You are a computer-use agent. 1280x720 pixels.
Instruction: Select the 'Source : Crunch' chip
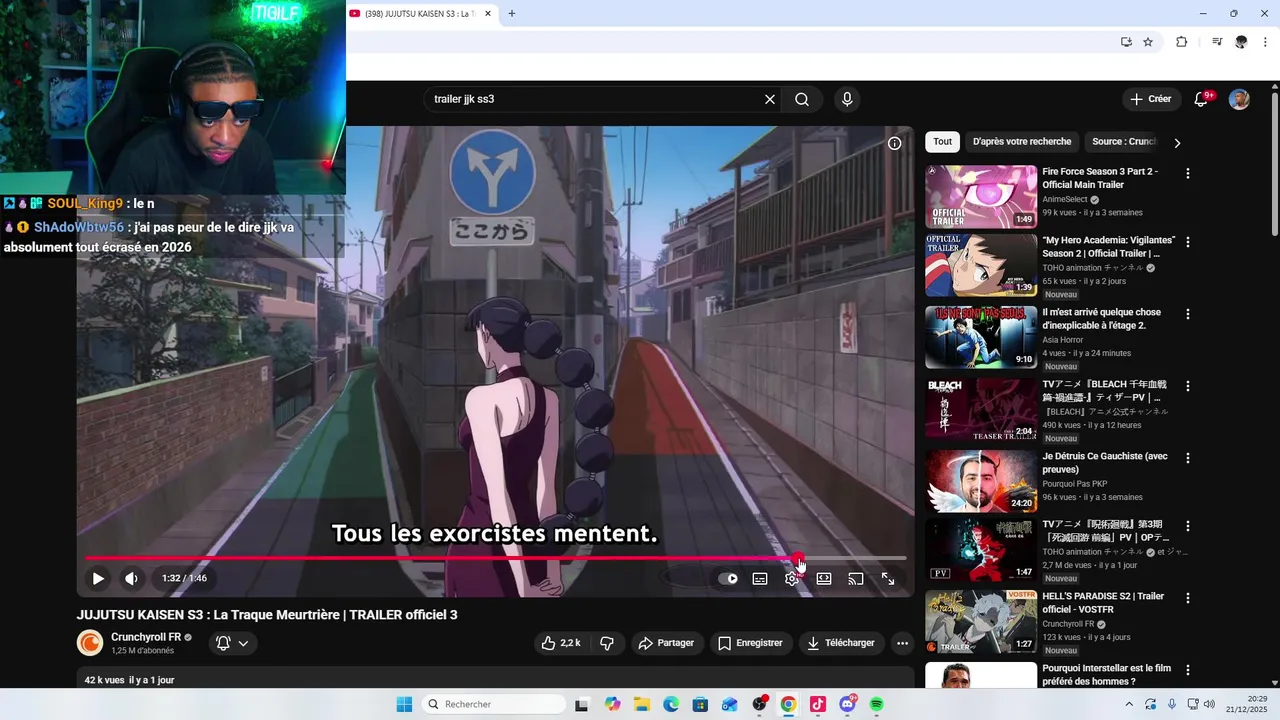(1123, 142)
